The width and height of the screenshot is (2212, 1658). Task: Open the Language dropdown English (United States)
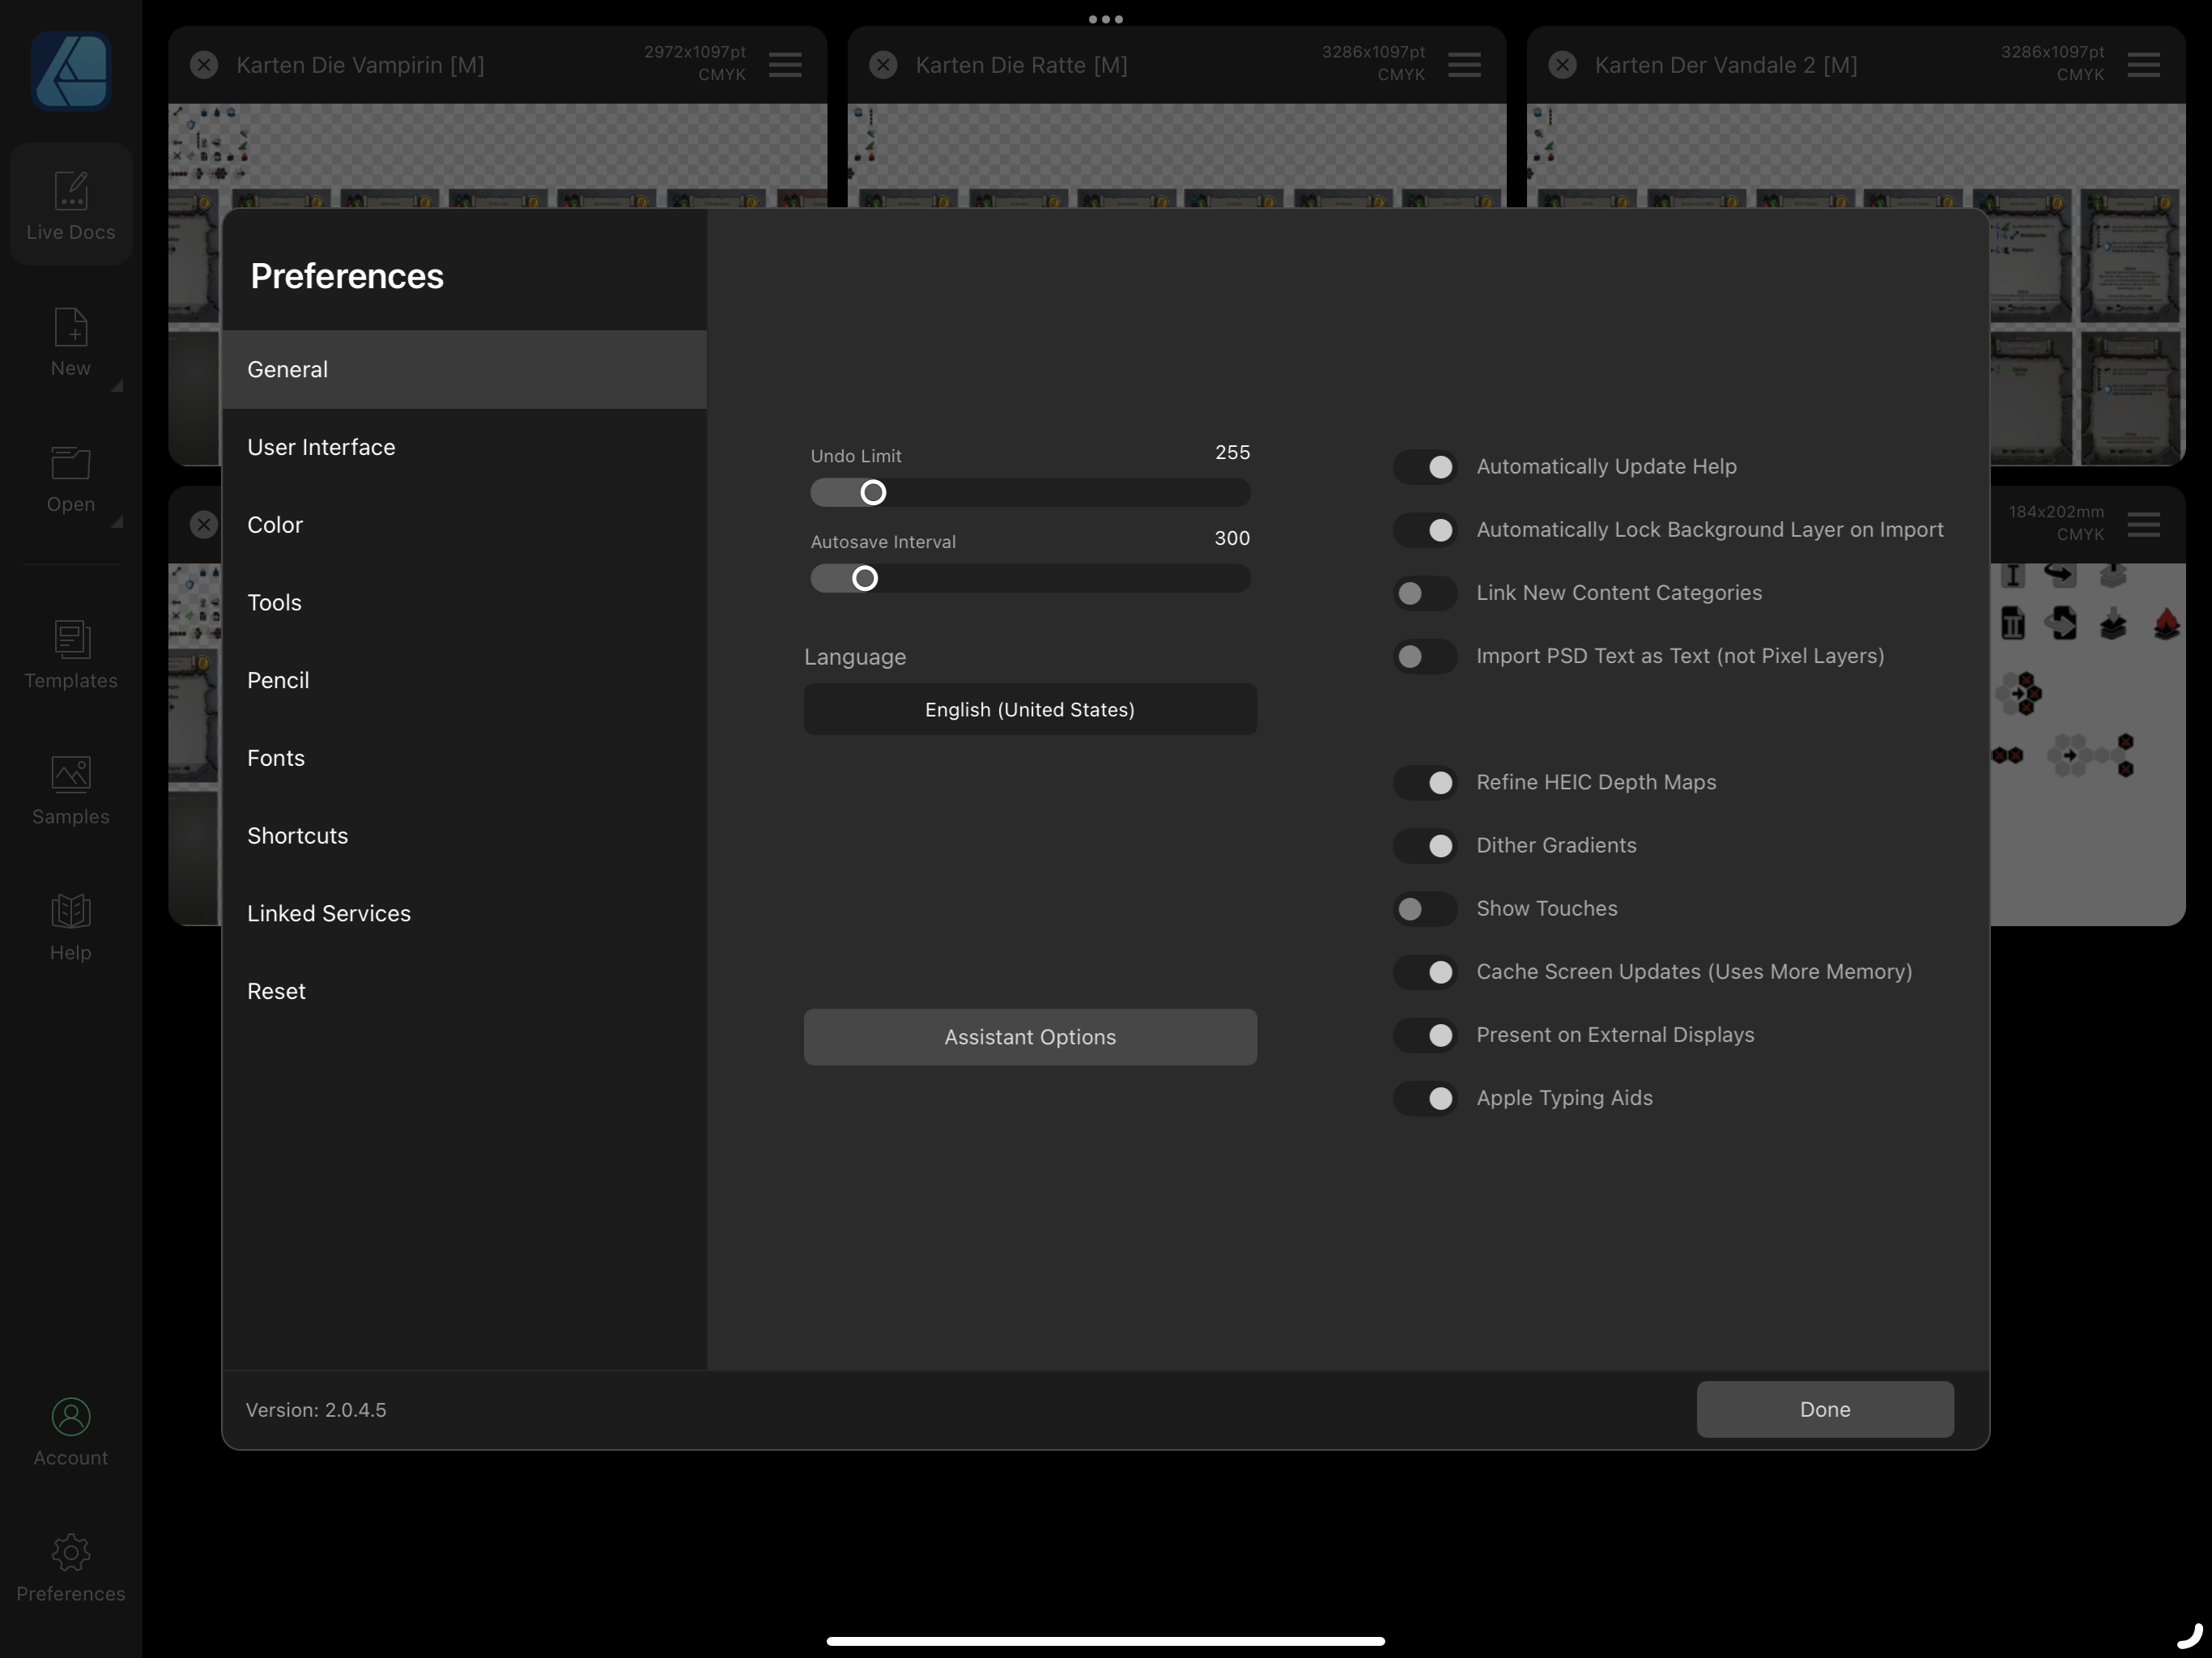point(1029,709)
